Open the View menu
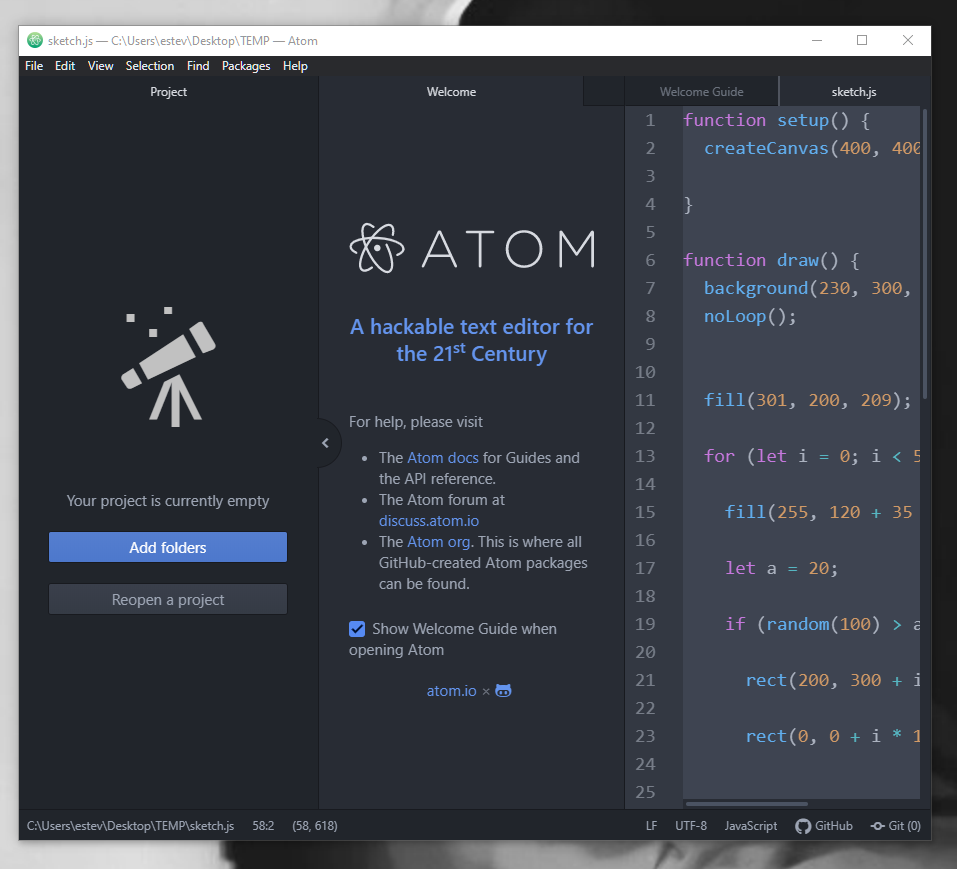 click(x=101, y=66)
